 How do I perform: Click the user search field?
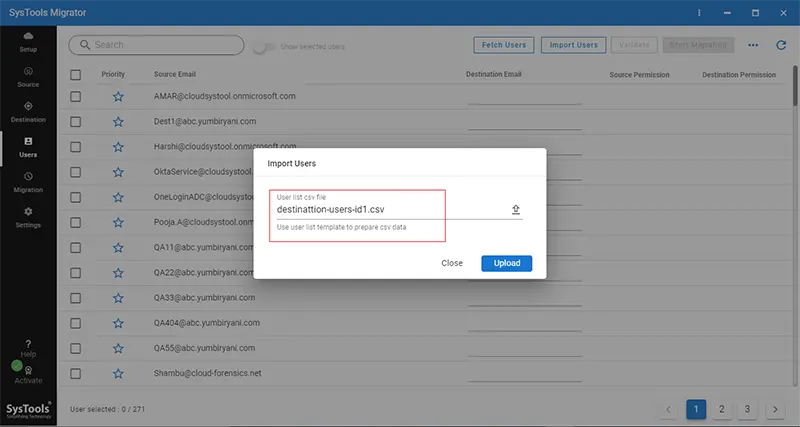tap(157, 45)
